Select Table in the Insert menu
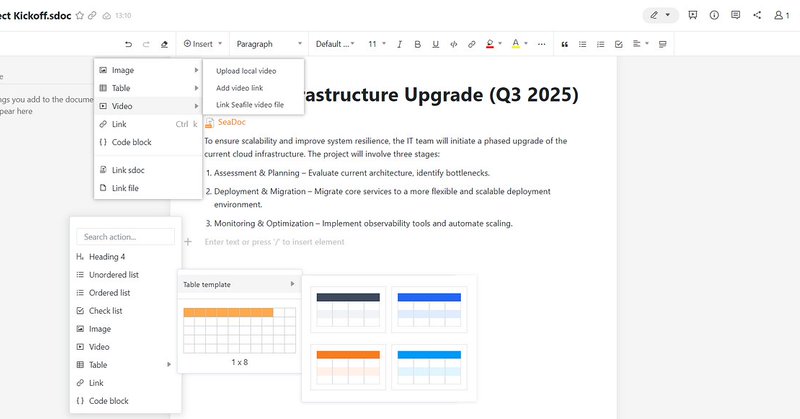The image size is (800, 419). pos(148,88)
